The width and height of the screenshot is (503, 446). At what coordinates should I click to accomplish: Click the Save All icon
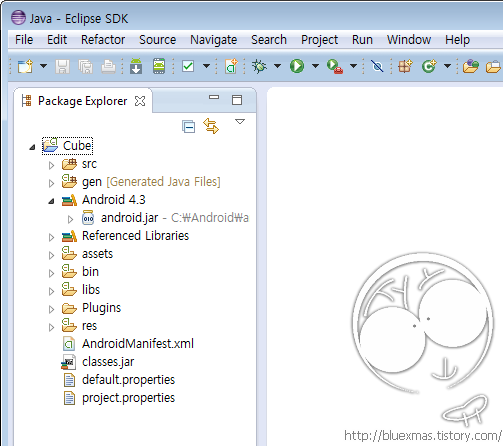pyautogui.click(x=86, y=67)
